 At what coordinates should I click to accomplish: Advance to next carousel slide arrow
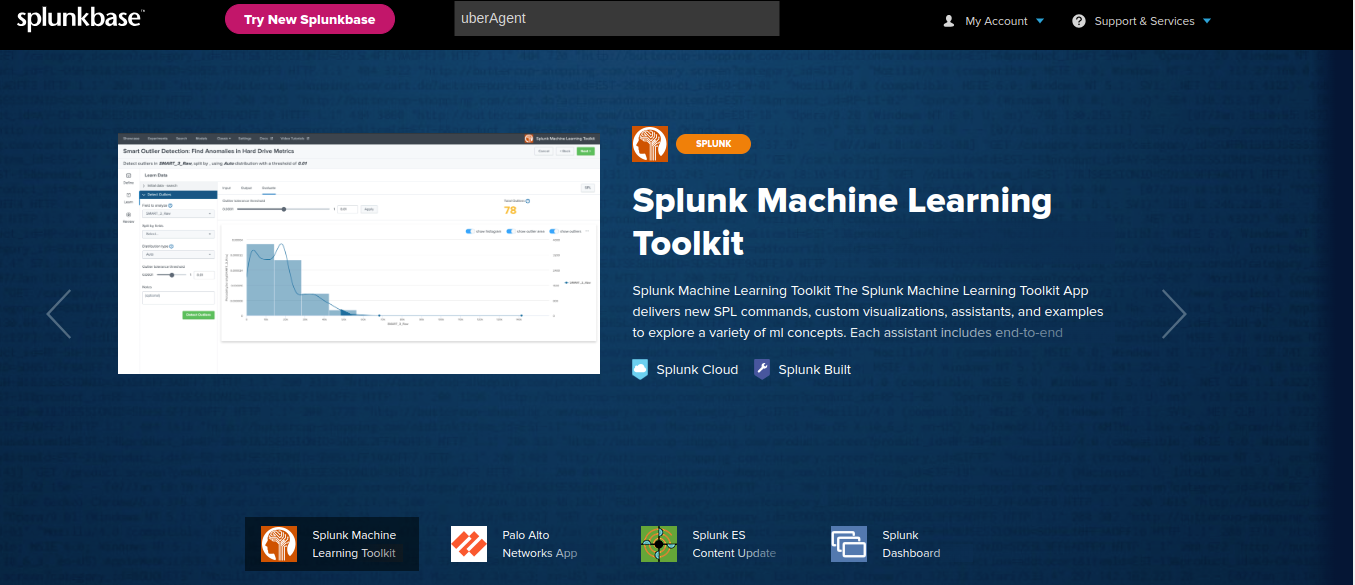tap(1174, 314)
